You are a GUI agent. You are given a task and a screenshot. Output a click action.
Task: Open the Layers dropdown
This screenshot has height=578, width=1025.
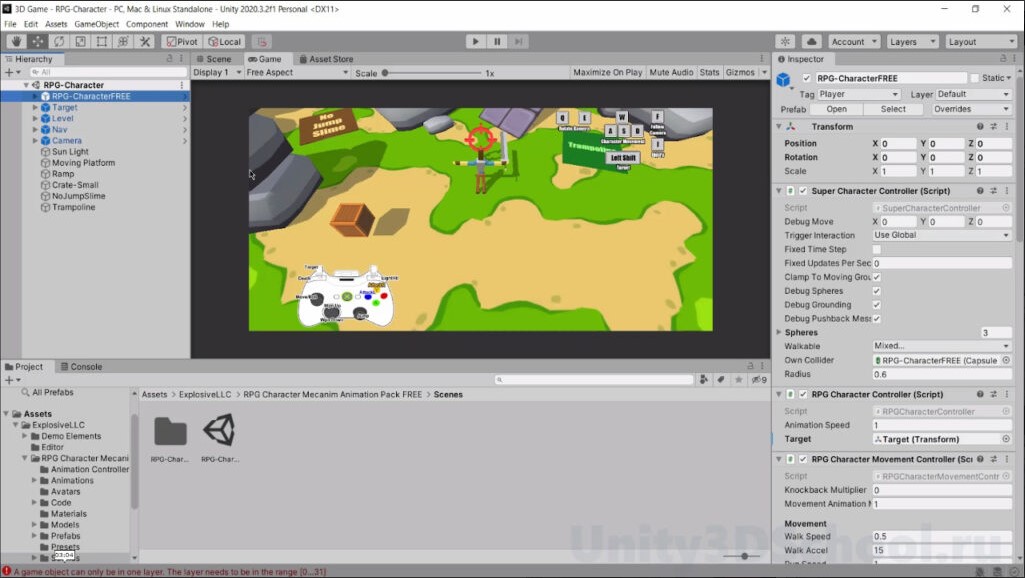(x=912, y=41)
